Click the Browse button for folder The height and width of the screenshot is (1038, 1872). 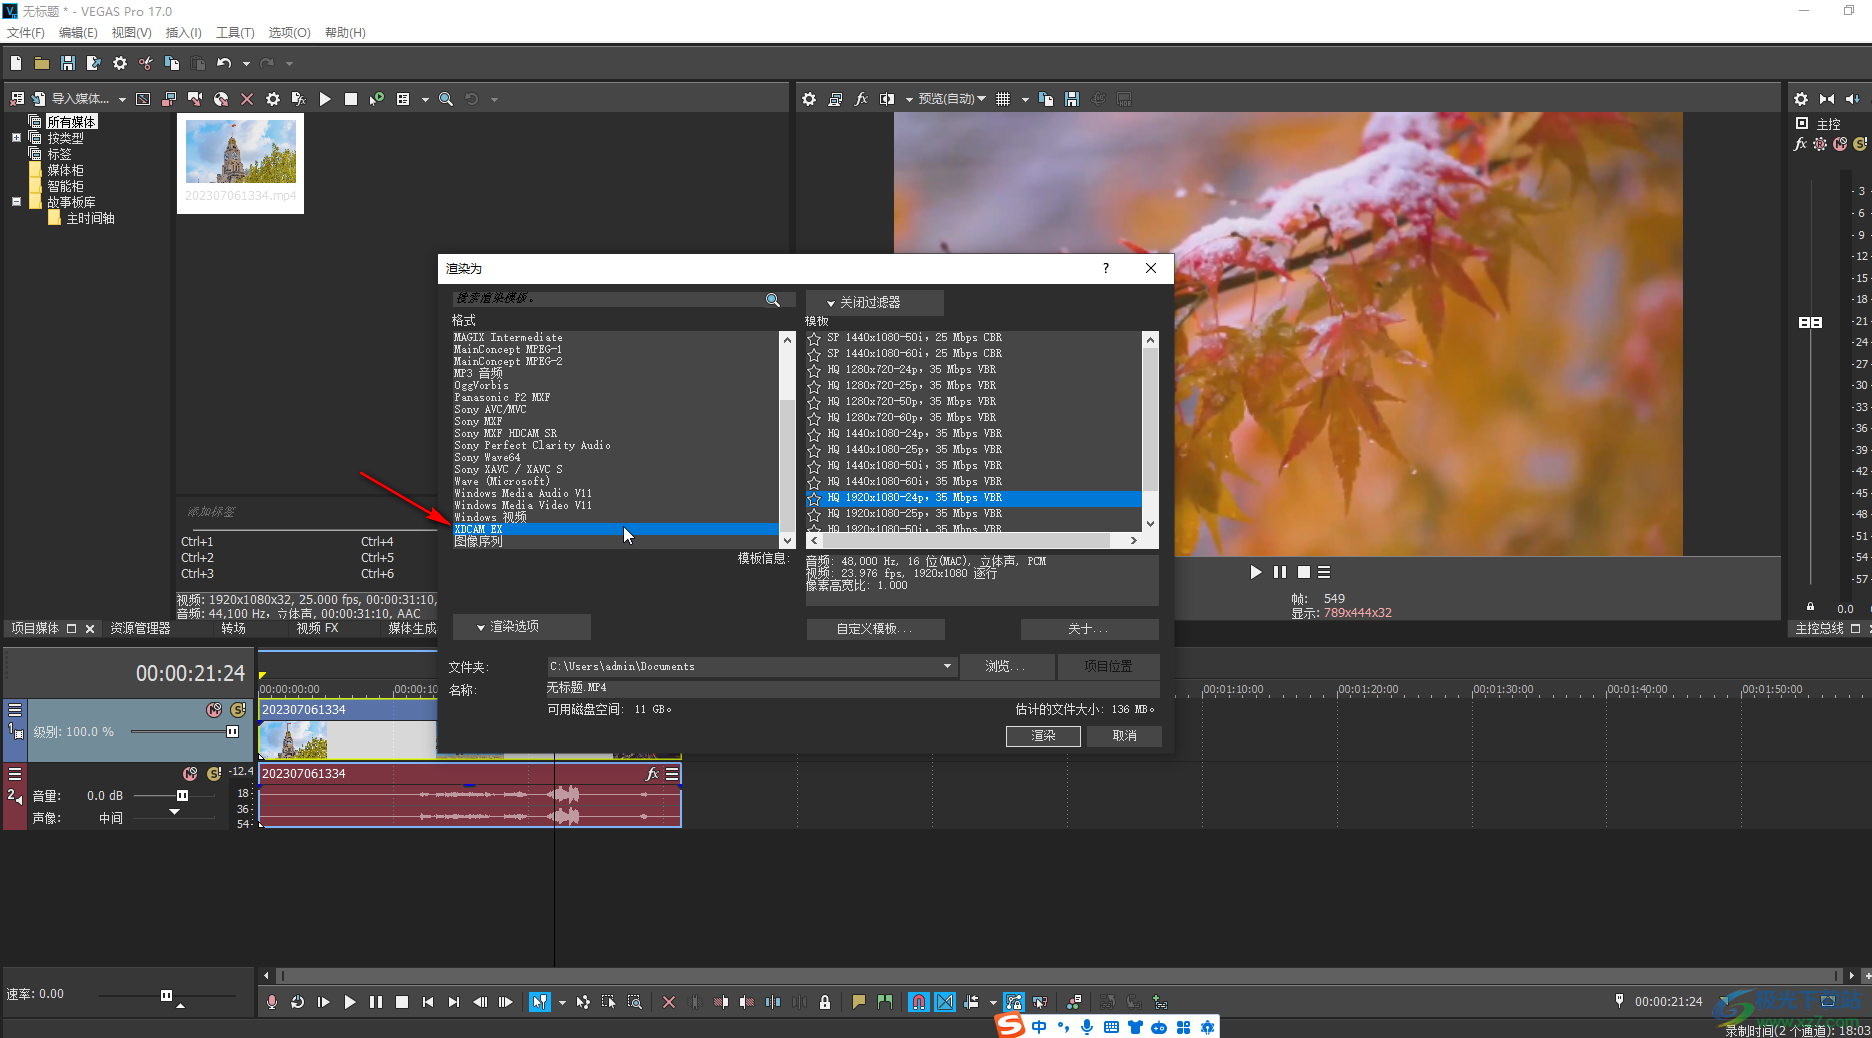1006,666
